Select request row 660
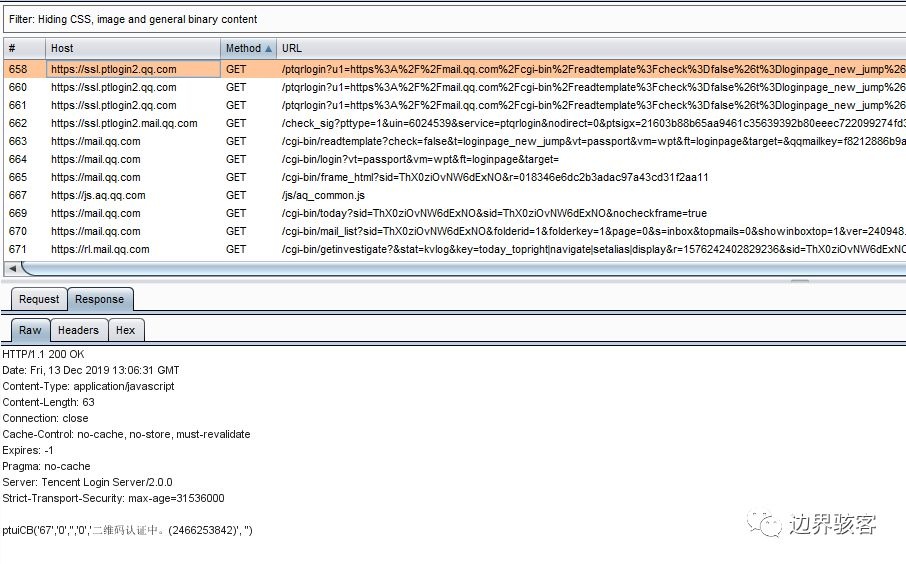906x564 pixels. [454, 87]
